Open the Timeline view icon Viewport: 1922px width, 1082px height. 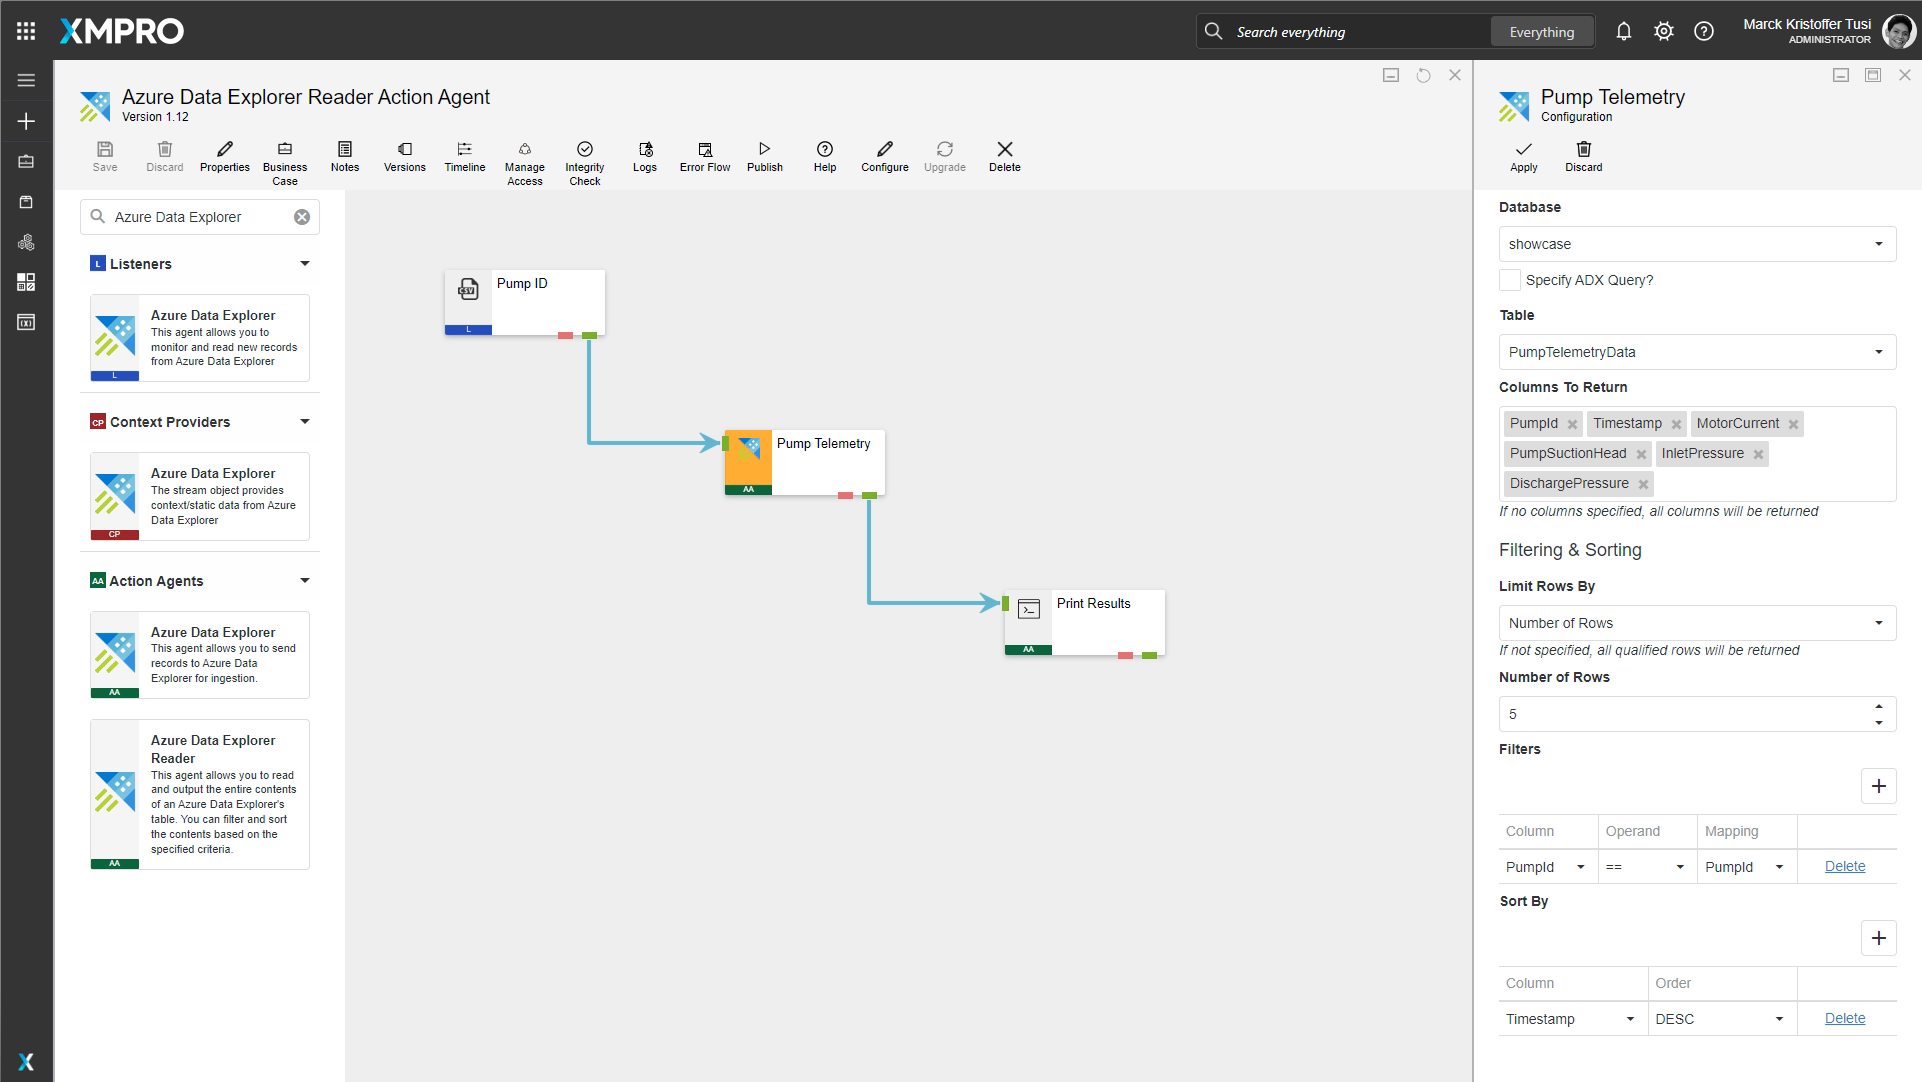(x=465, y=150)
